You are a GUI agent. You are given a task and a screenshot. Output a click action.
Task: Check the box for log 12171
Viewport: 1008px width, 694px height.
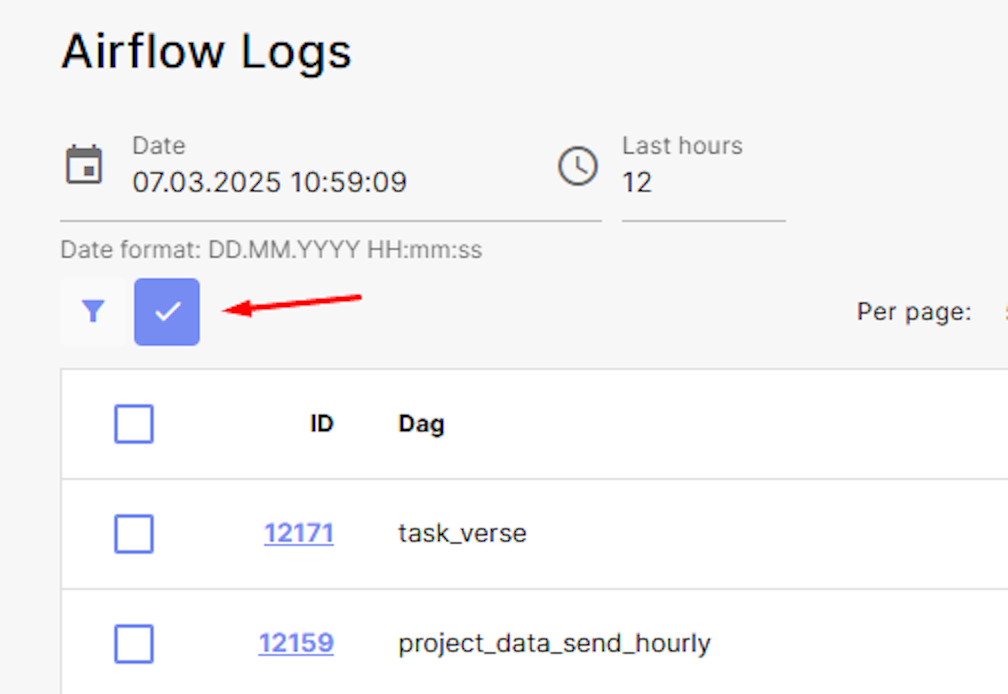coord(134,533)
